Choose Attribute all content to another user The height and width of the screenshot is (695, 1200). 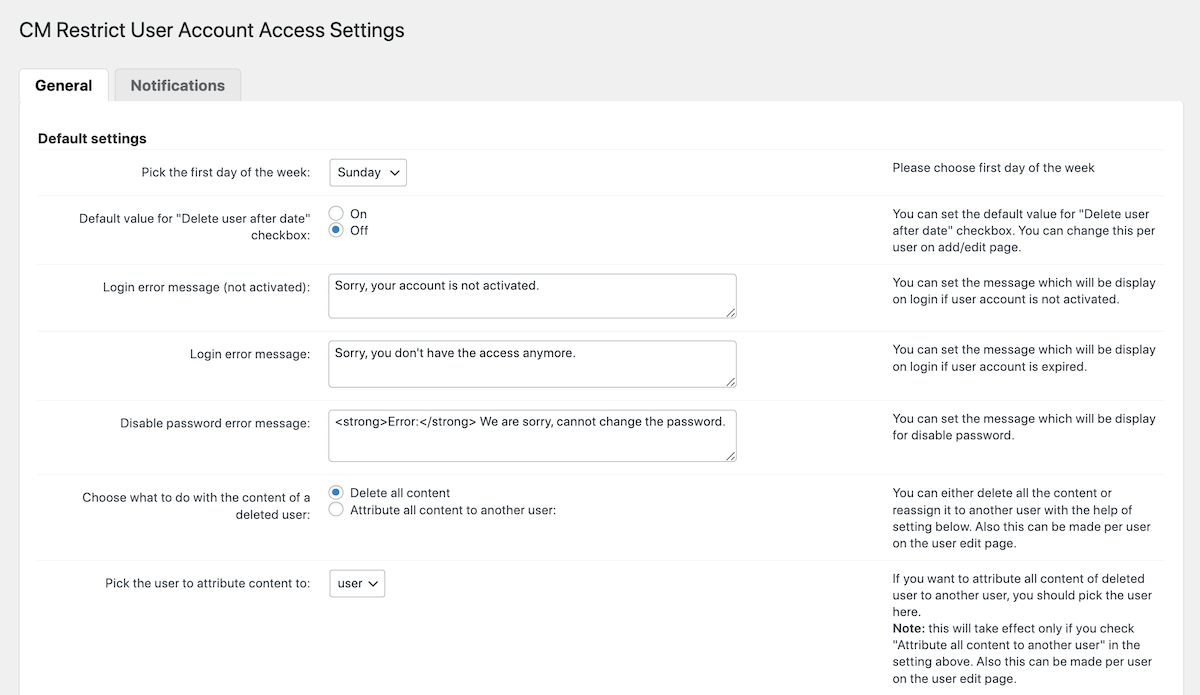point(337,510)
